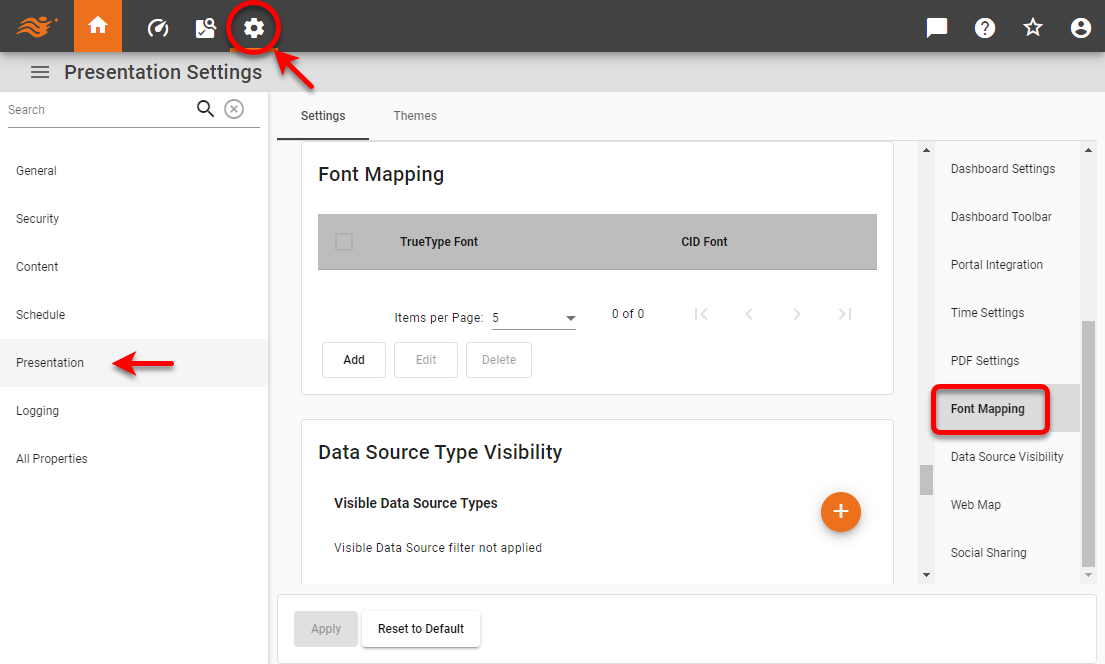The height and width of the screenshot is (664, 1105).
Task: Click the favorites star icon
Action: pos(1033,28)
